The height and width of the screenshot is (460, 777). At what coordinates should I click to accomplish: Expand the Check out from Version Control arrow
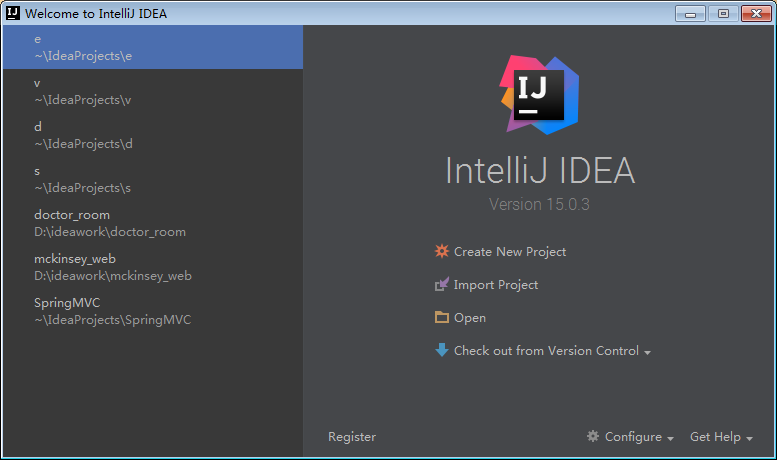647,352
